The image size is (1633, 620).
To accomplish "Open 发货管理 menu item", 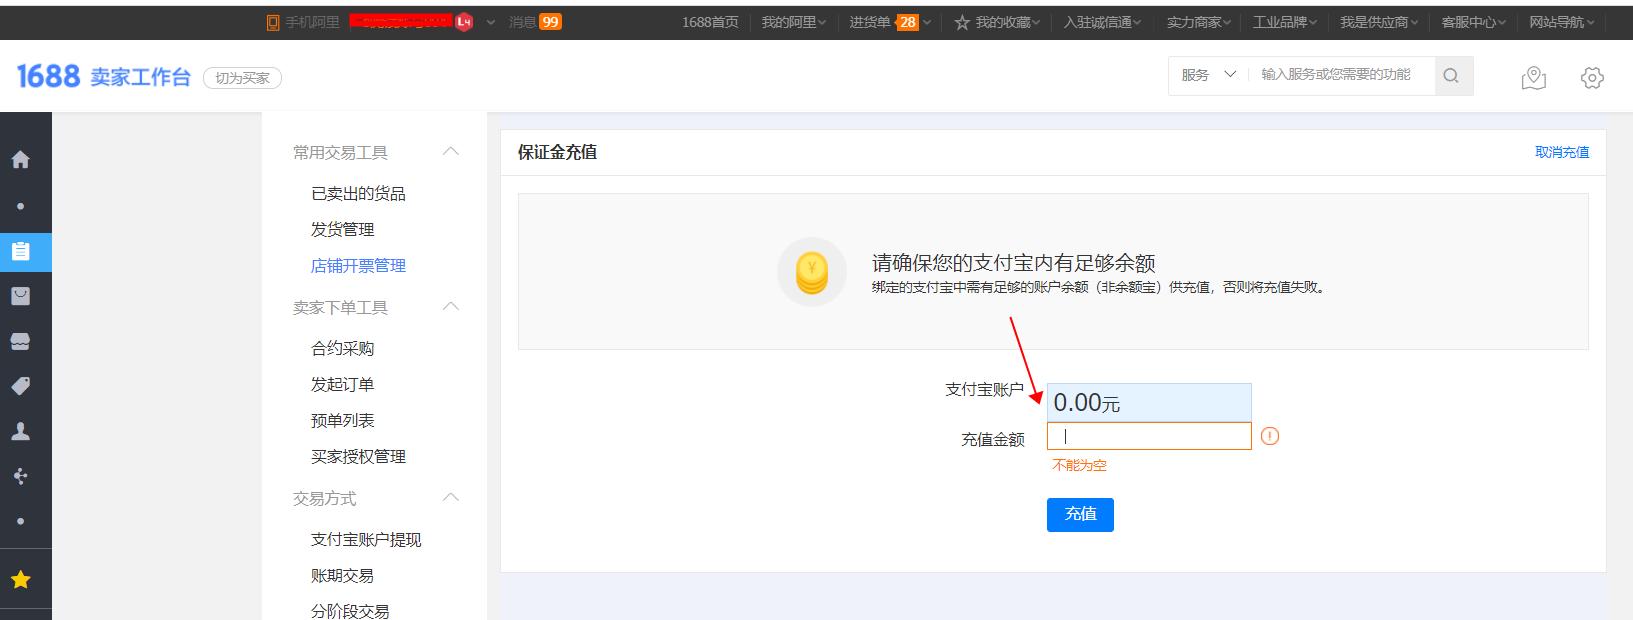I will (x=342, y=230).
